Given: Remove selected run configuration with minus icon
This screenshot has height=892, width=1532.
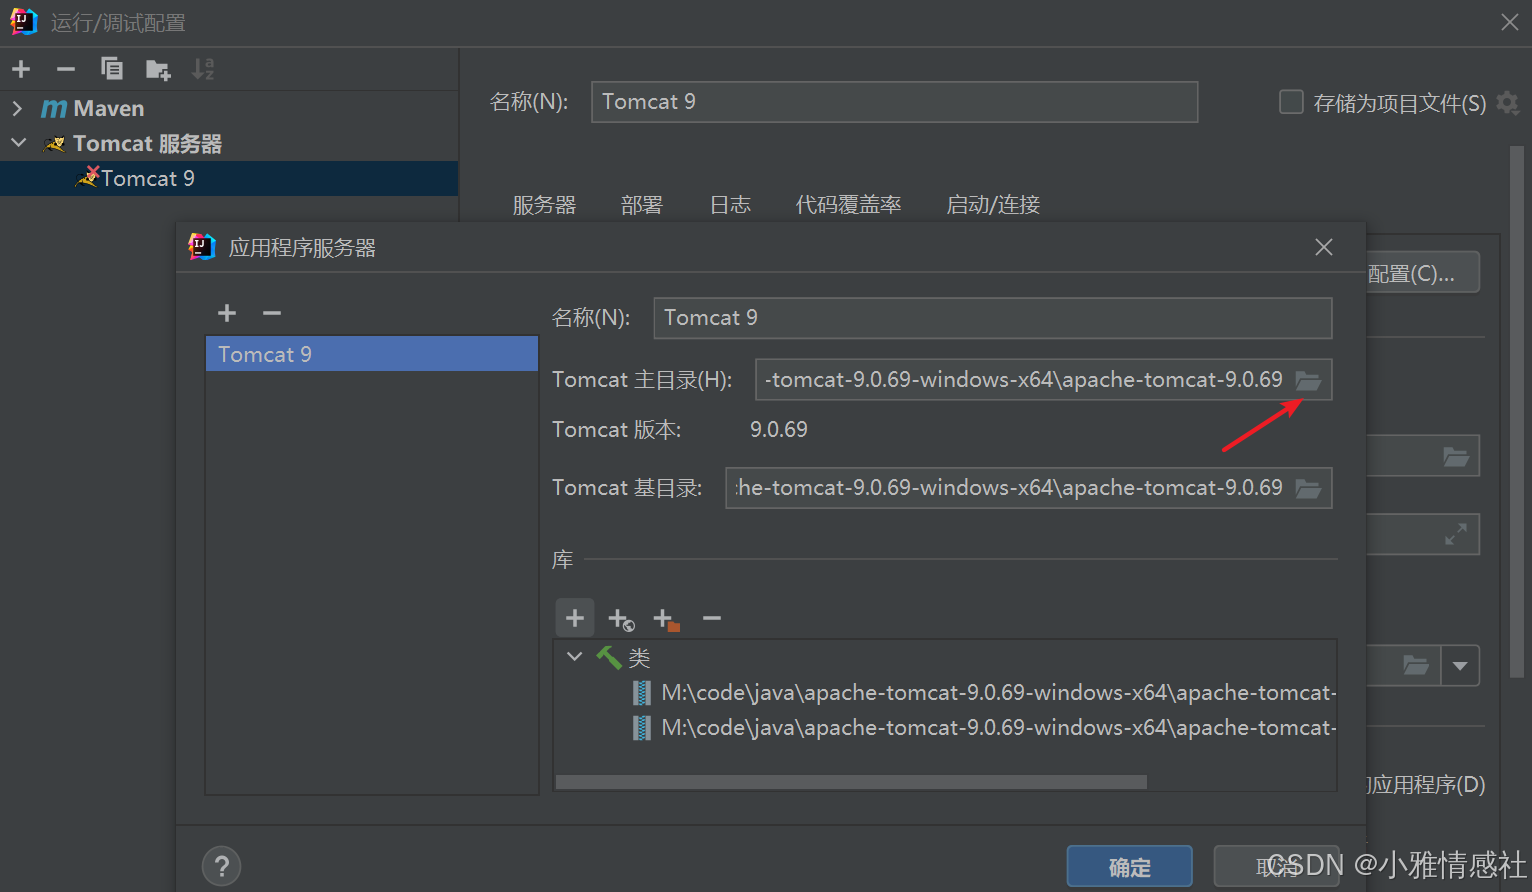Looking at the screenshot, I should 66,69.
